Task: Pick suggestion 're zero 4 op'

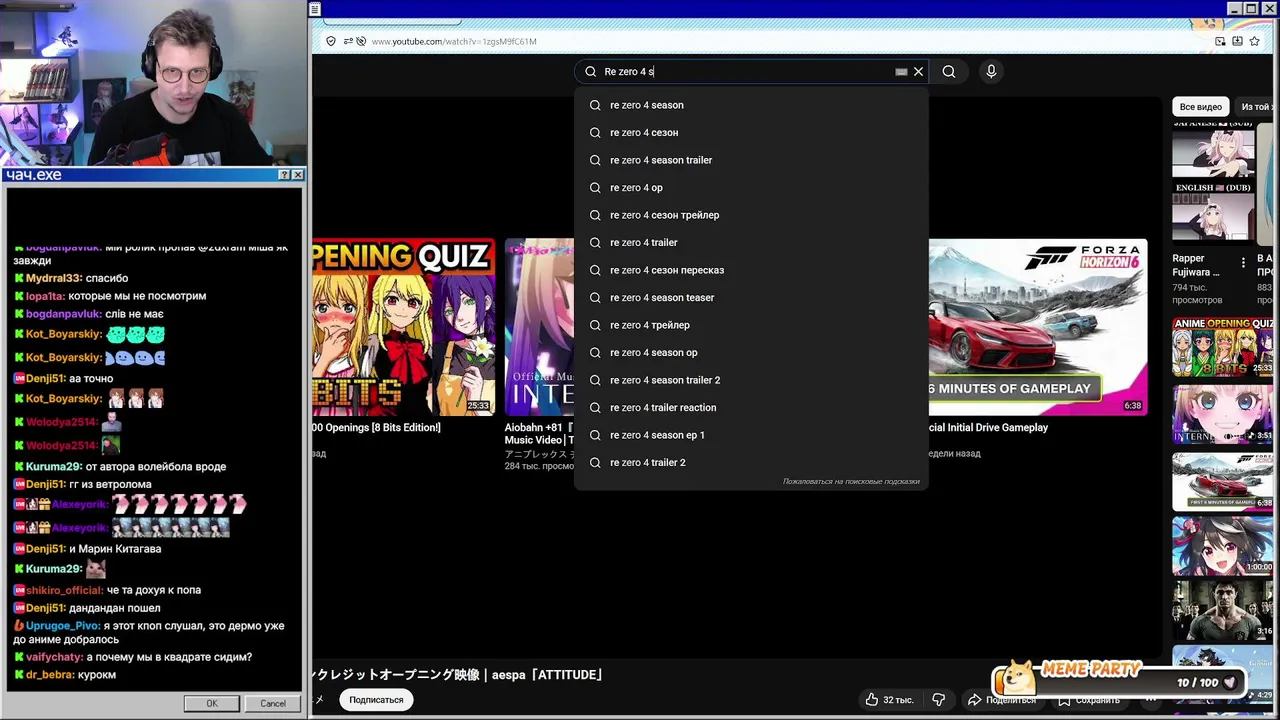Action: (x=751, y=187)
